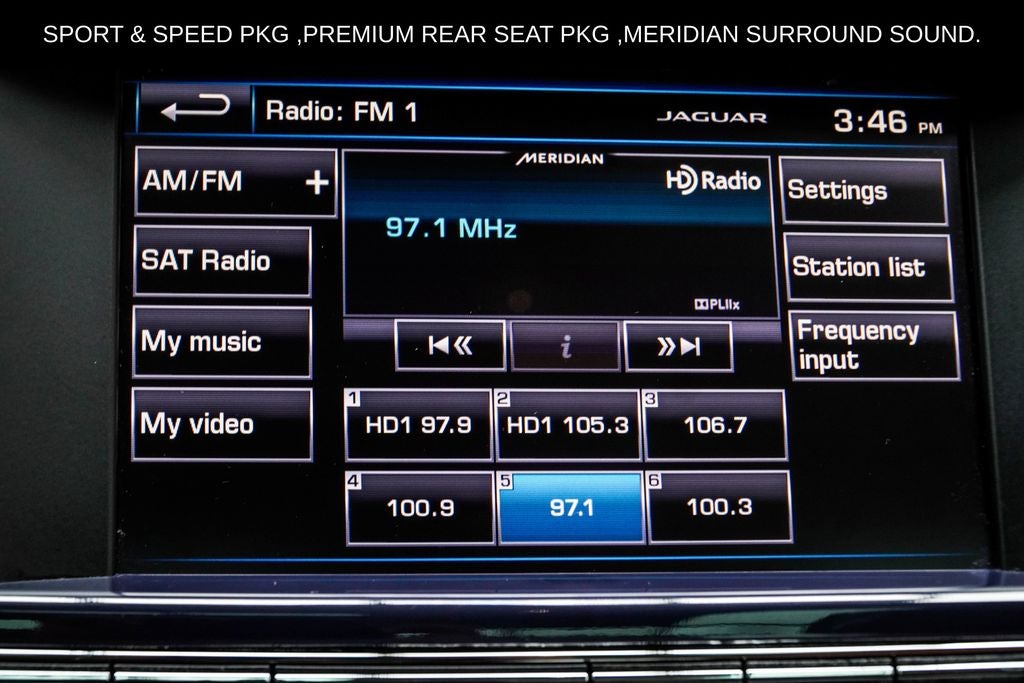Tap the PLIIx surround indicator
Image resolution: width=1024 pixels, height=683 pixels.
(x=717, y=304)
